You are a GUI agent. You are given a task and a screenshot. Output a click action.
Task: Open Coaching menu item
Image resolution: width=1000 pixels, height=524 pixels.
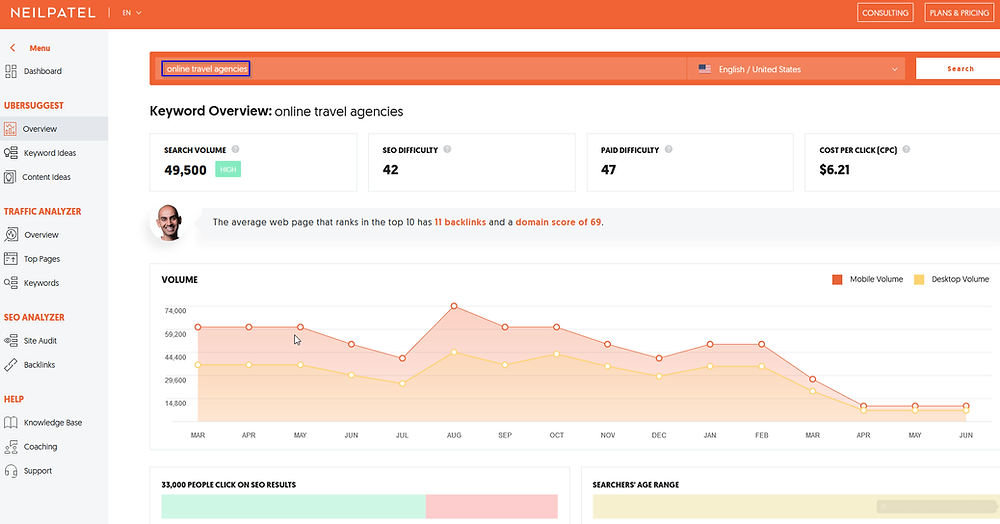tap(40, 447)
